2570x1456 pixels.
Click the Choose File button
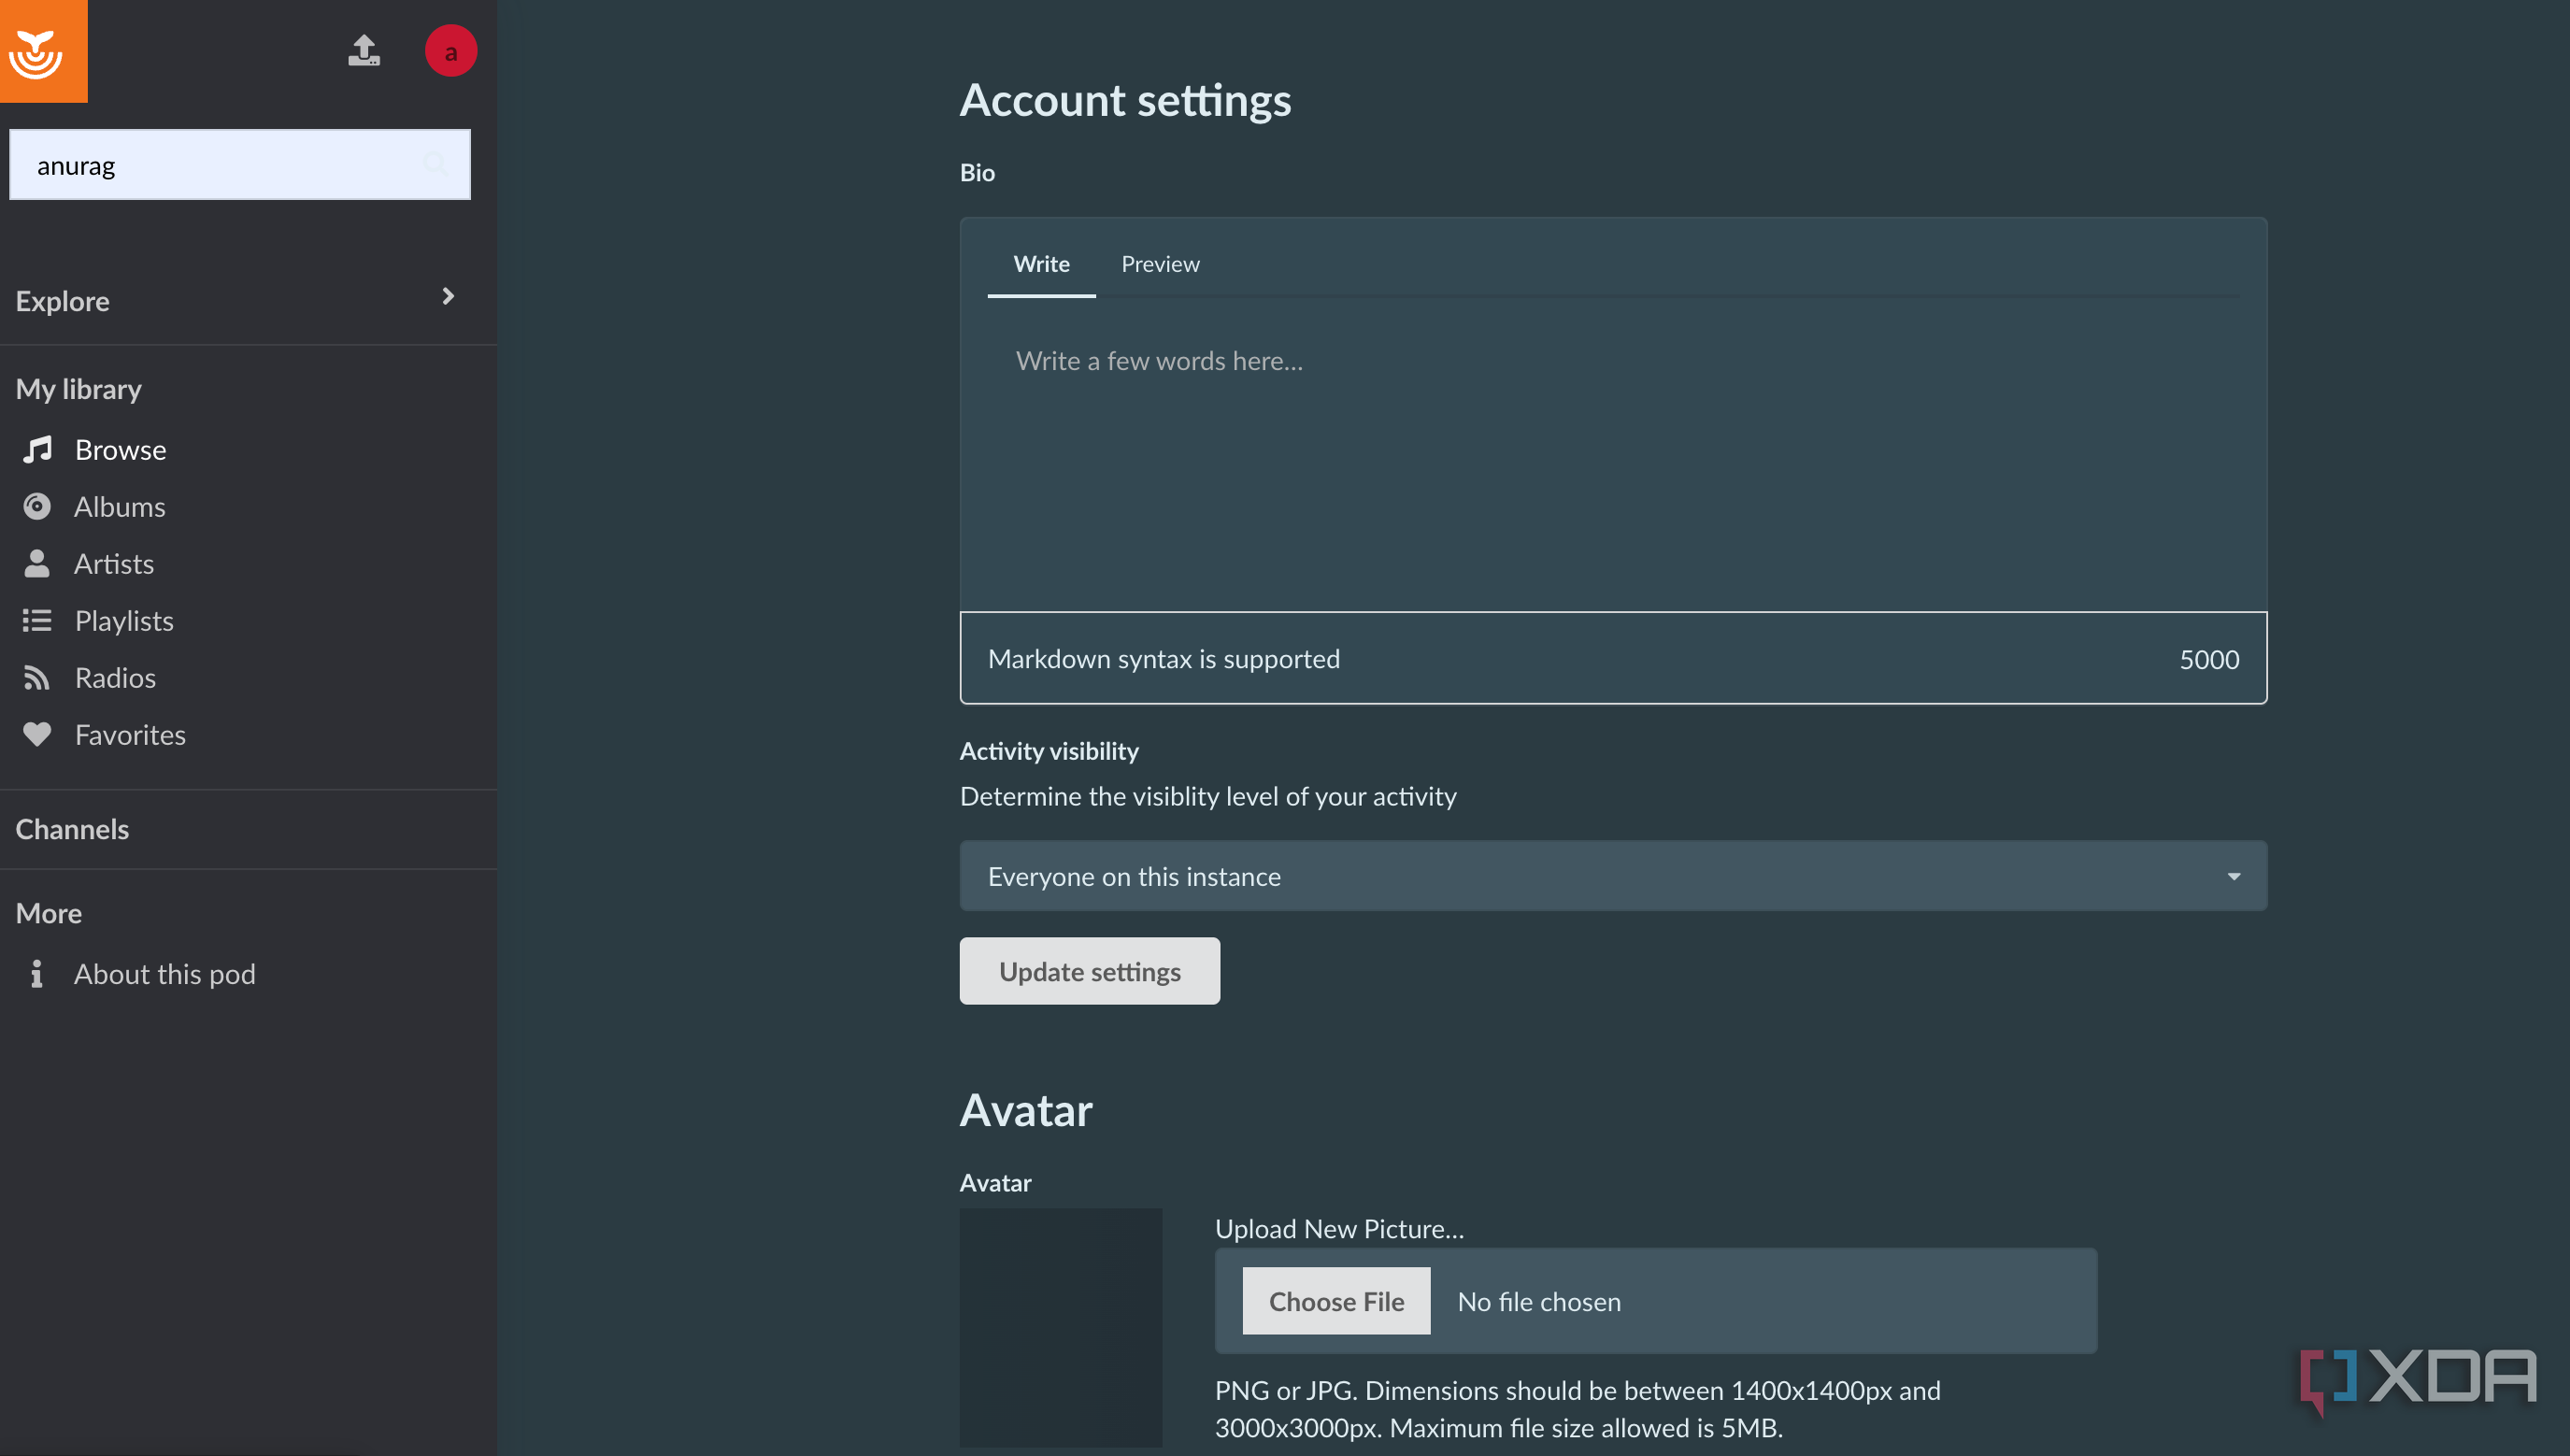point(1336,1301)
